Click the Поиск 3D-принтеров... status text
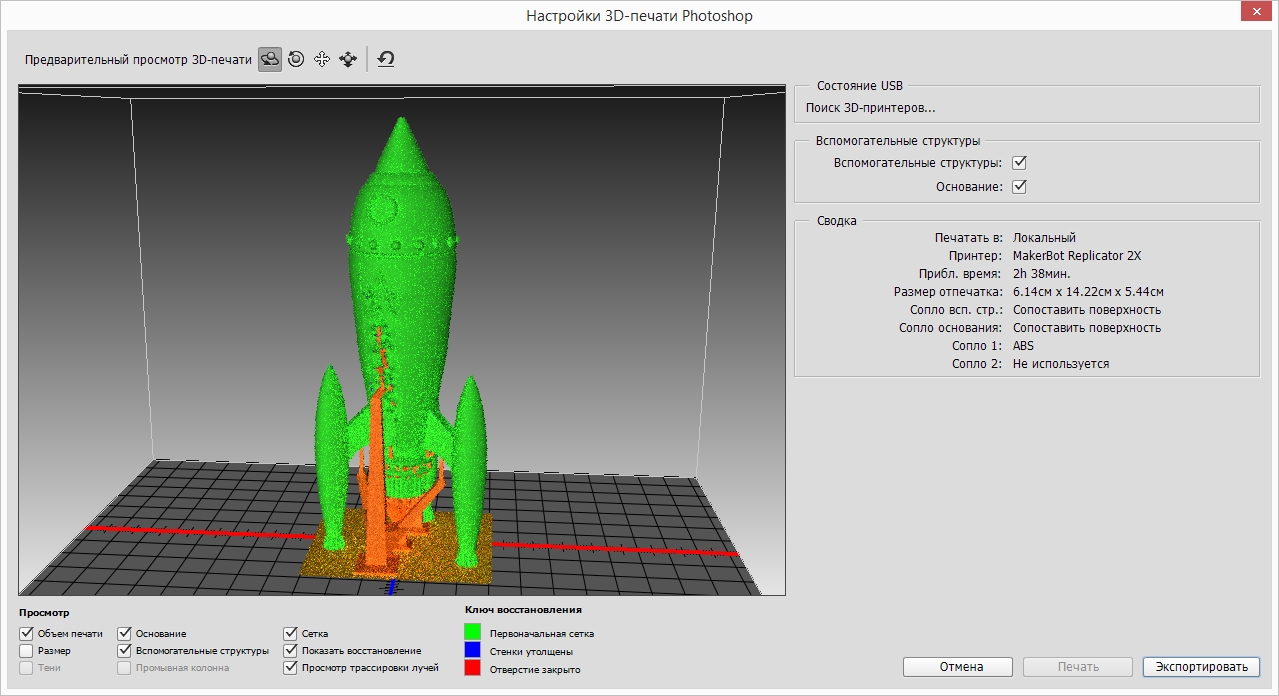 (870, 108)
